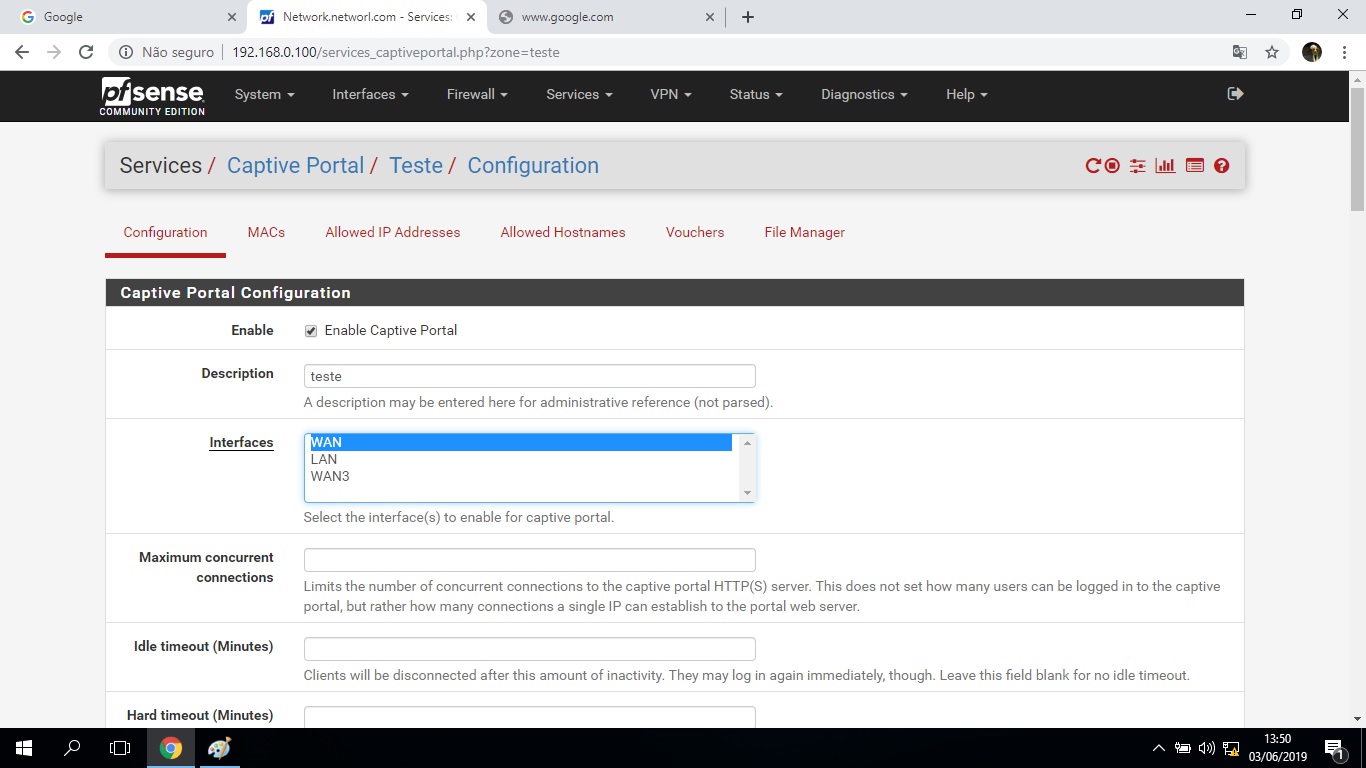Stop the captive portal service icon
The image size is (1366, 768).
pyautogui.click(x=1112, y=166)
